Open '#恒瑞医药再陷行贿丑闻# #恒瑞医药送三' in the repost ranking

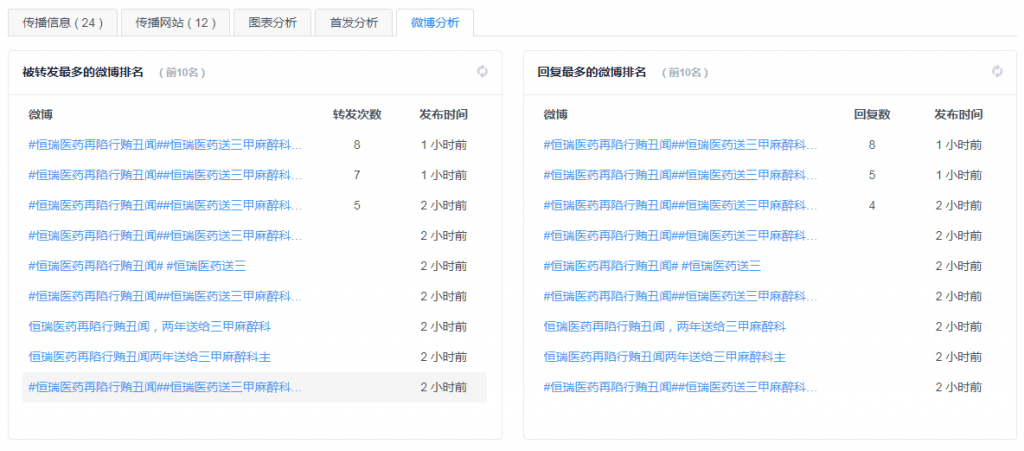tap(137, 266)
